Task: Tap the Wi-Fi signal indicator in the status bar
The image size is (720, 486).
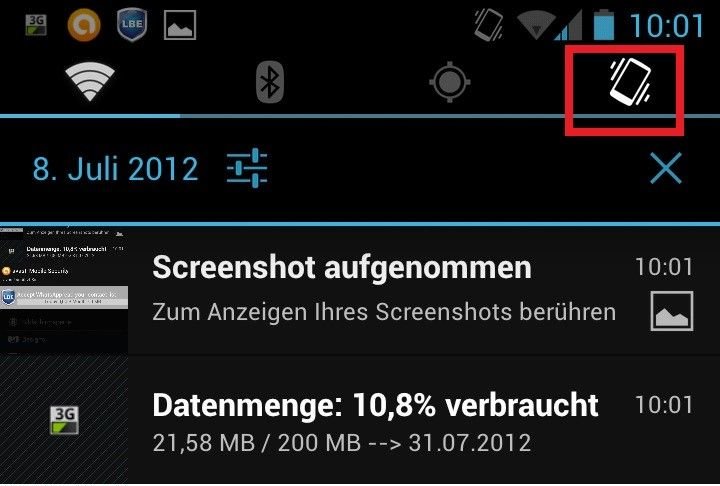Action: click(x=536, y=26)
